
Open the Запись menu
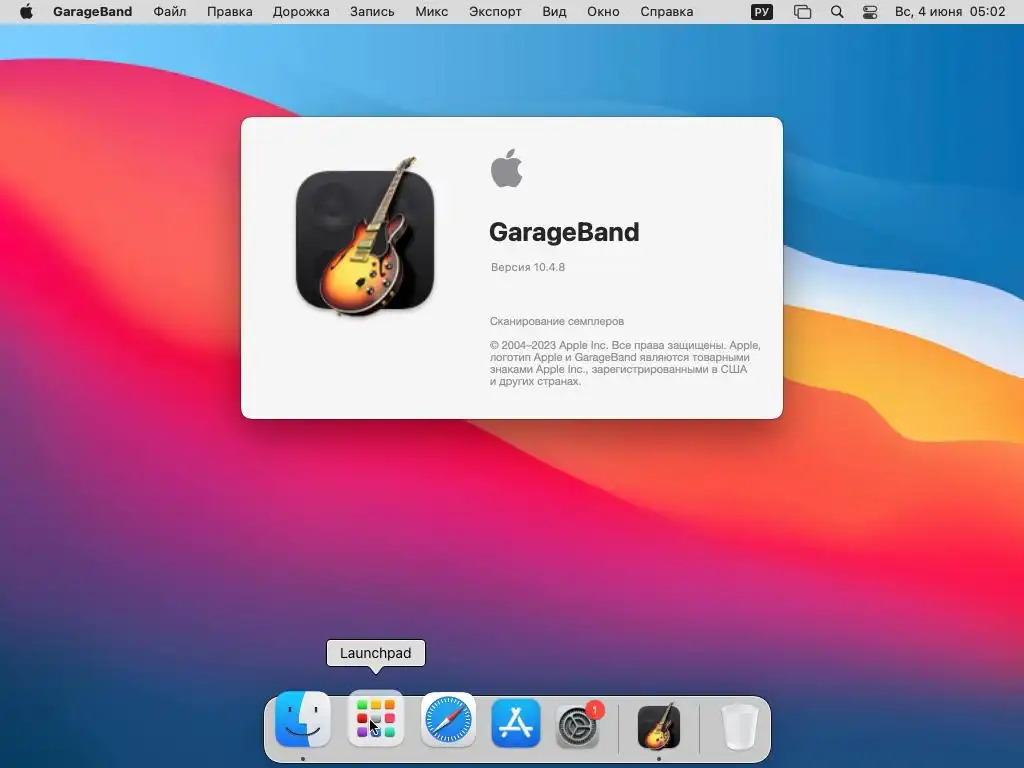(372, 12)
